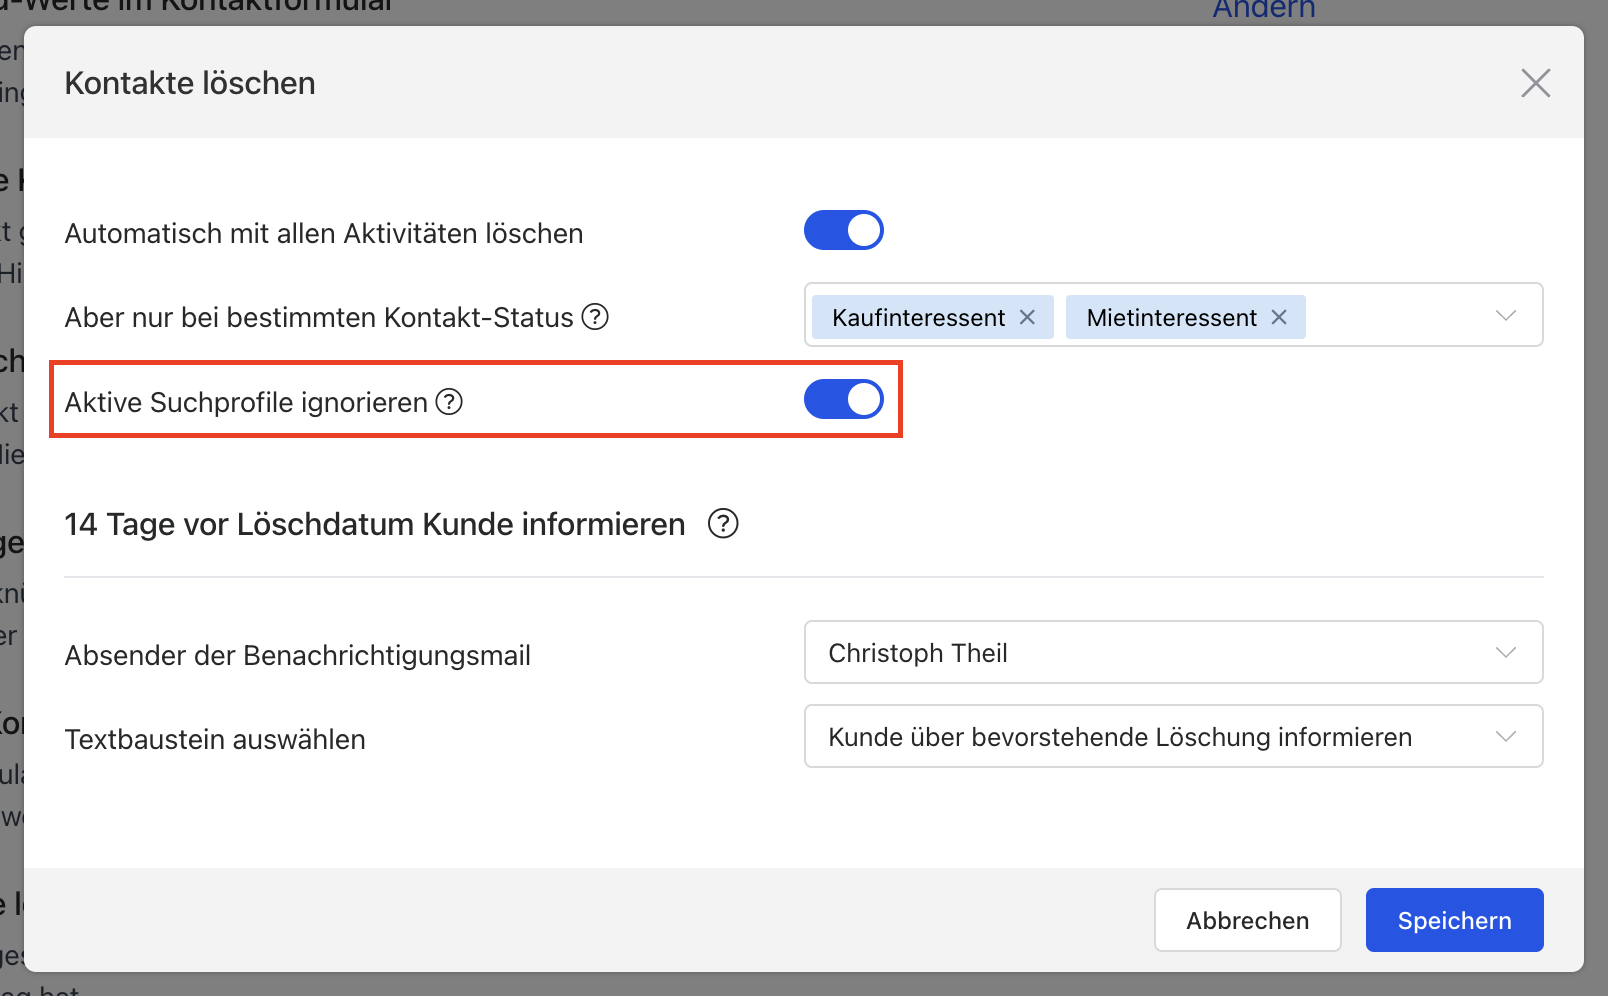Close the Kontakte löschen dialog
Viewport: 1608px width, 996px height.
(1535, 83)
